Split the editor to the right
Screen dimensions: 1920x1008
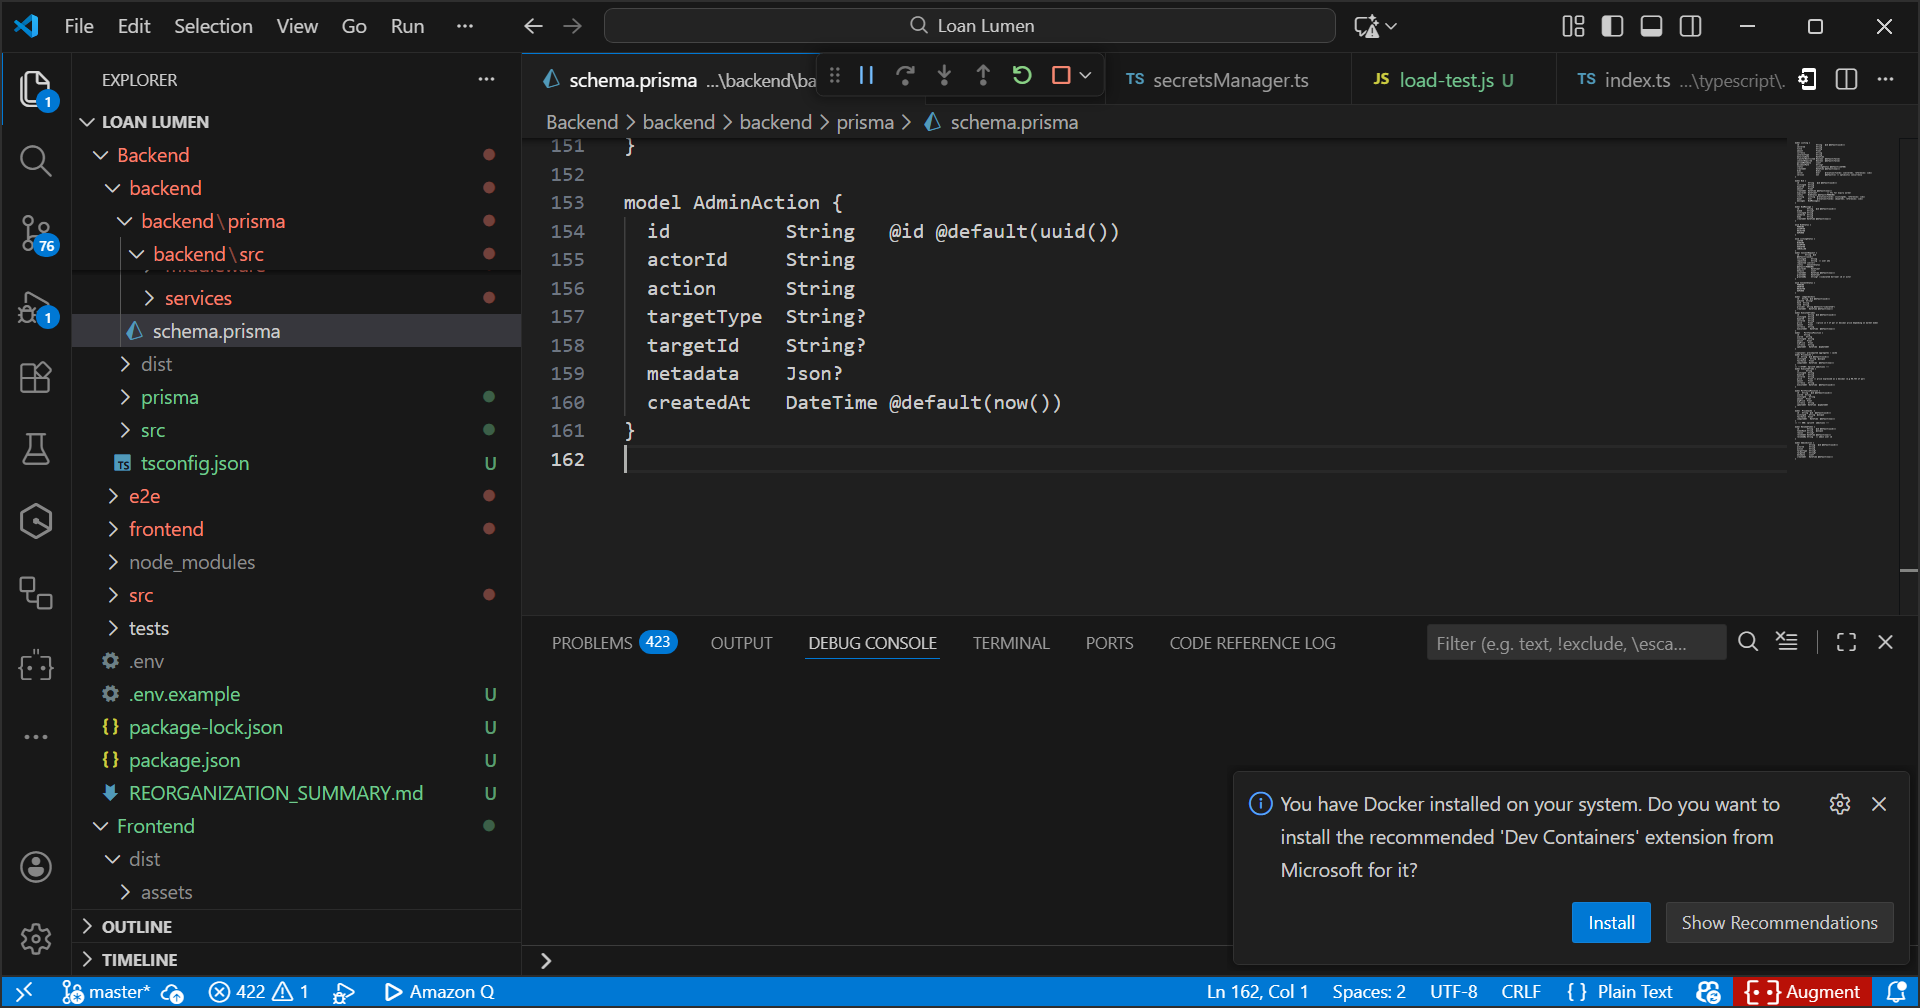tap(1846, 80)
